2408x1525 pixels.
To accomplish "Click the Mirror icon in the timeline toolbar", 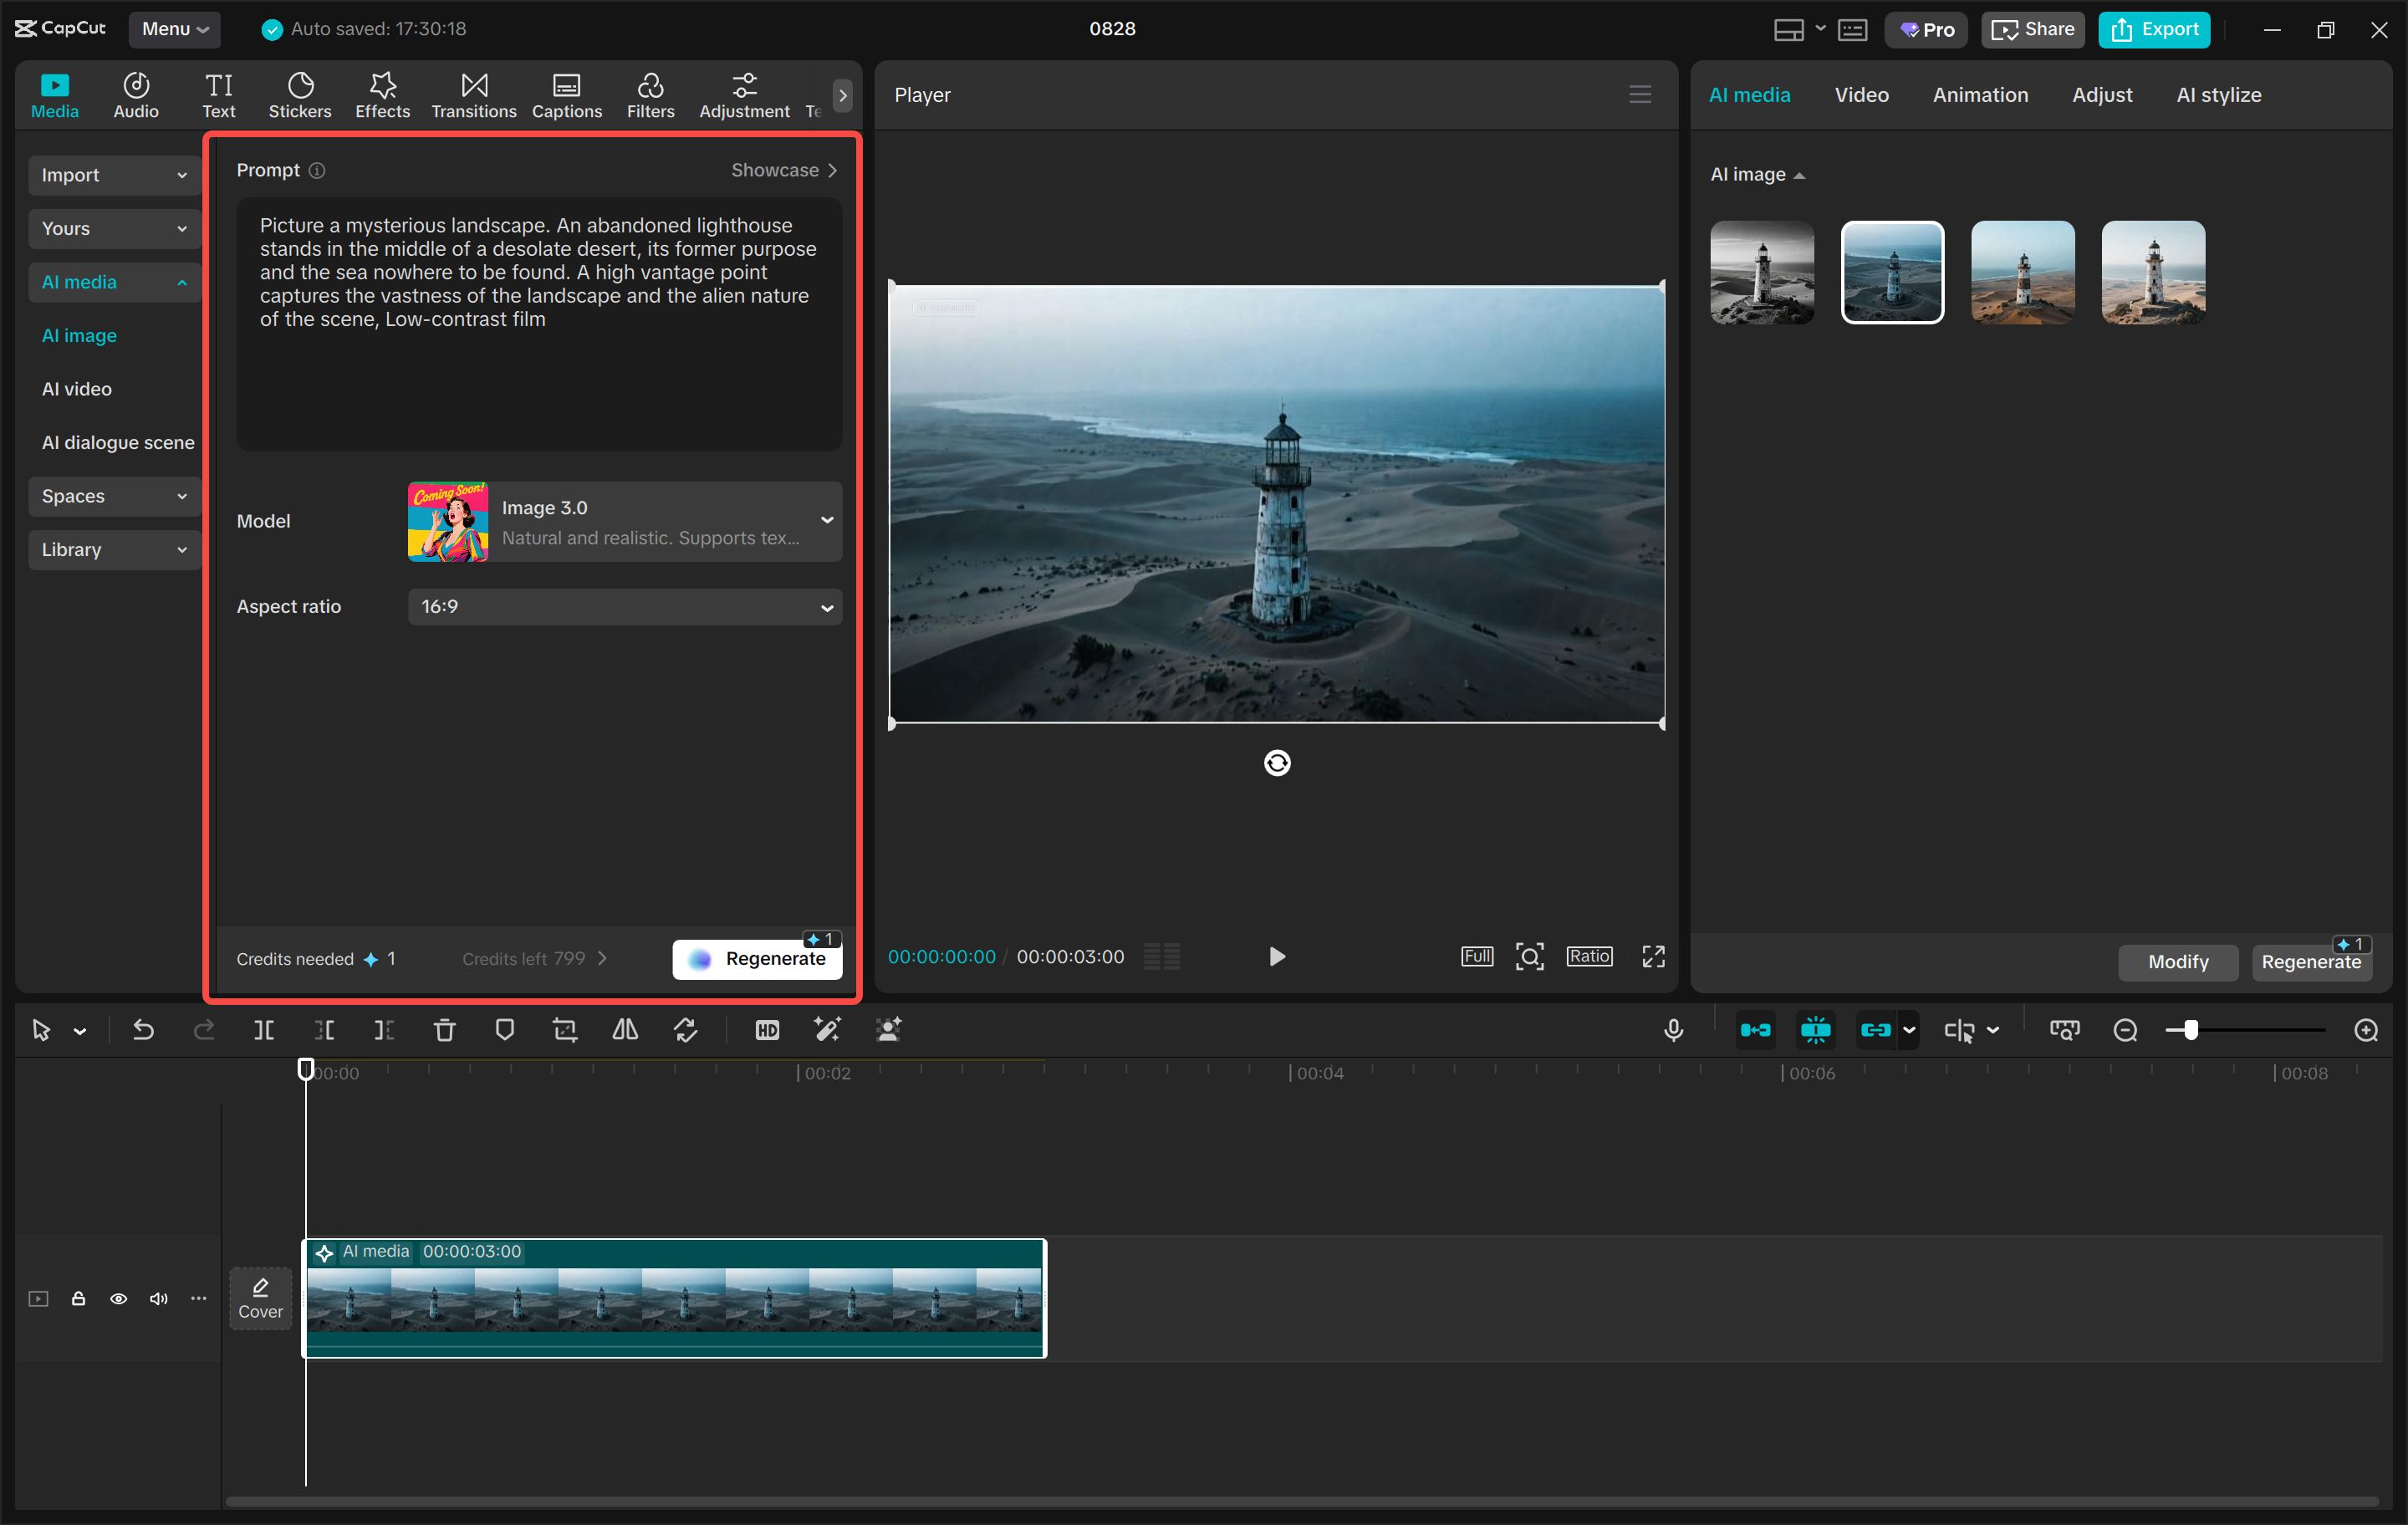I will (624, 1030).
